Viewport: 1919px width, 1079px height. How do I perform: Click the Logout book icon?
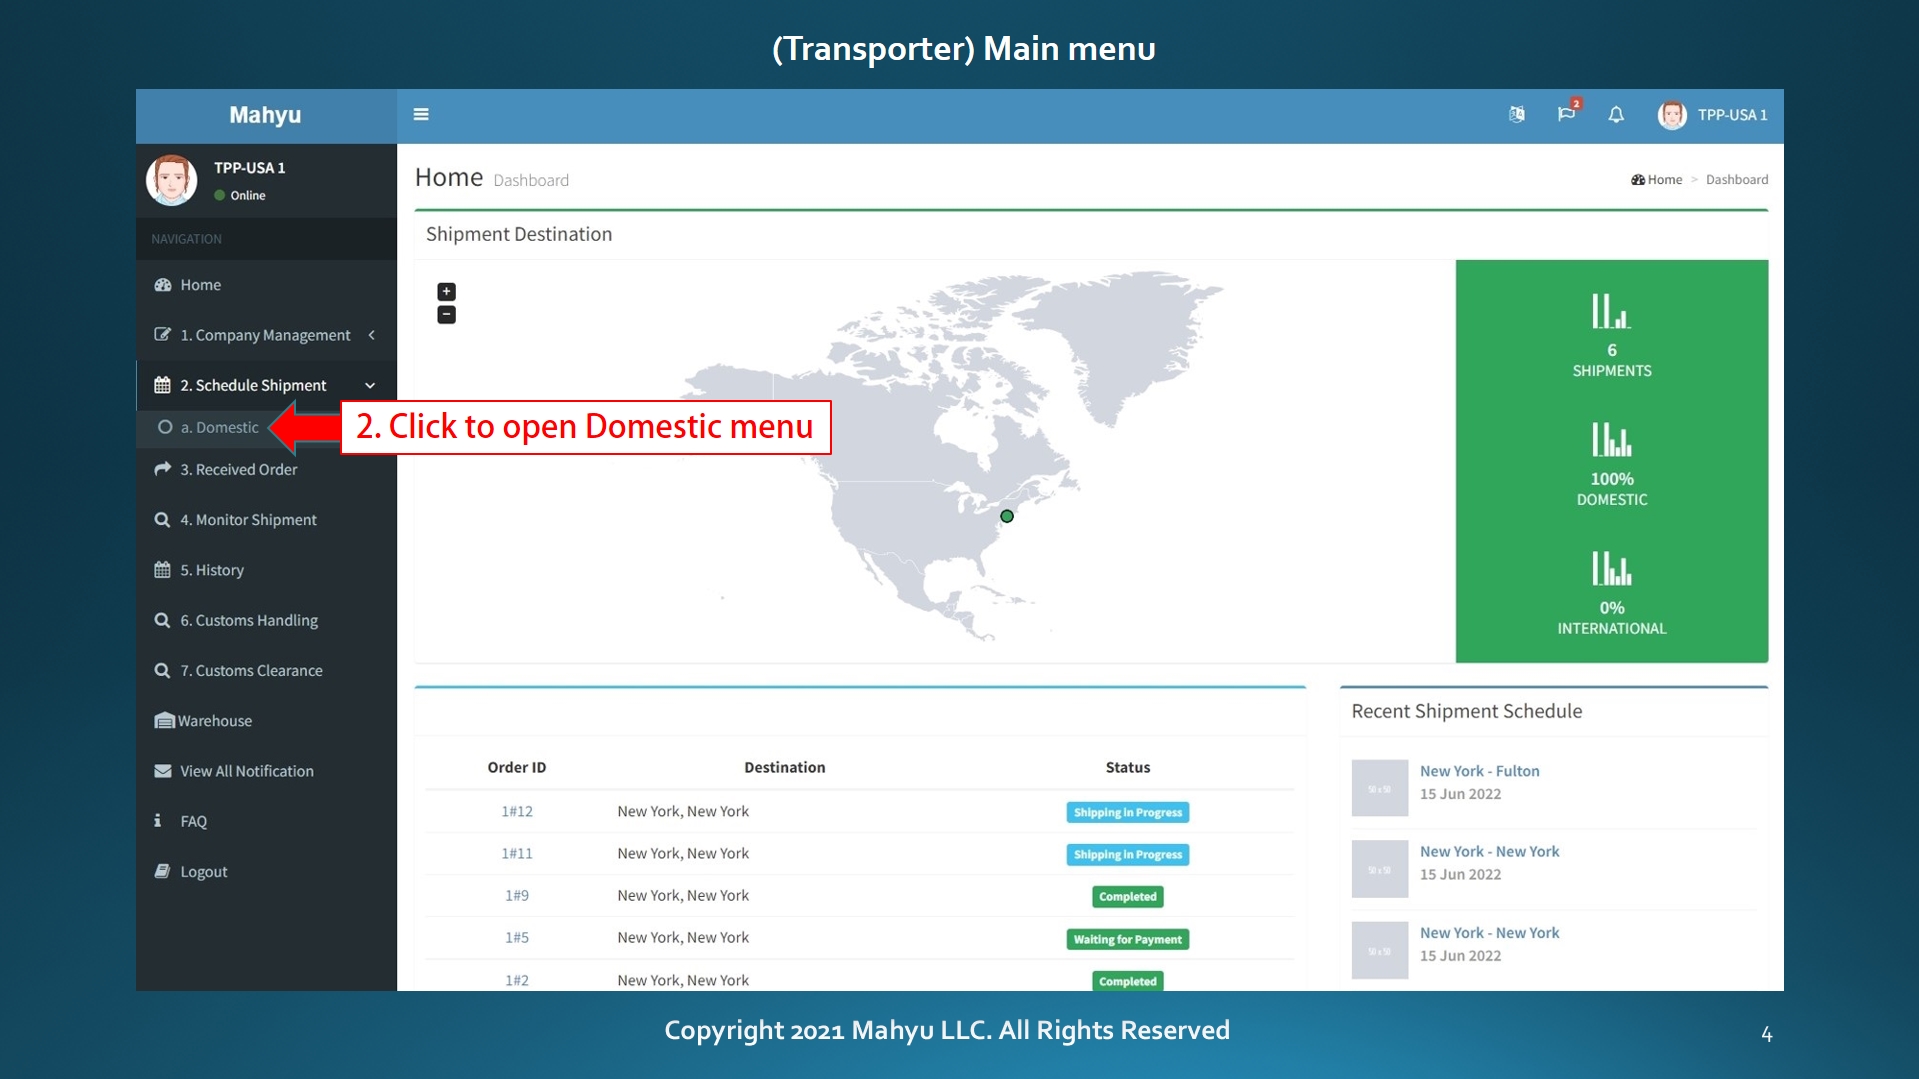[162, 871]
